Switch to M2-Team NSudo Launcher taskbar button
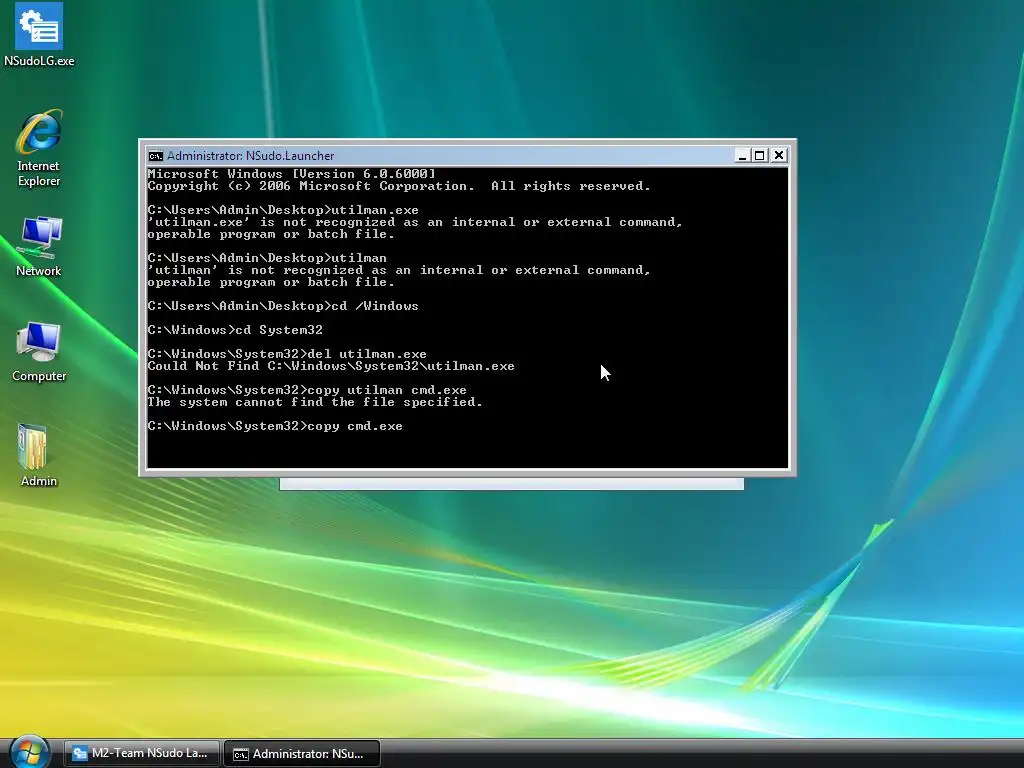The width and height of the screenshot is (1024, 768). click(x=142, y=753)
